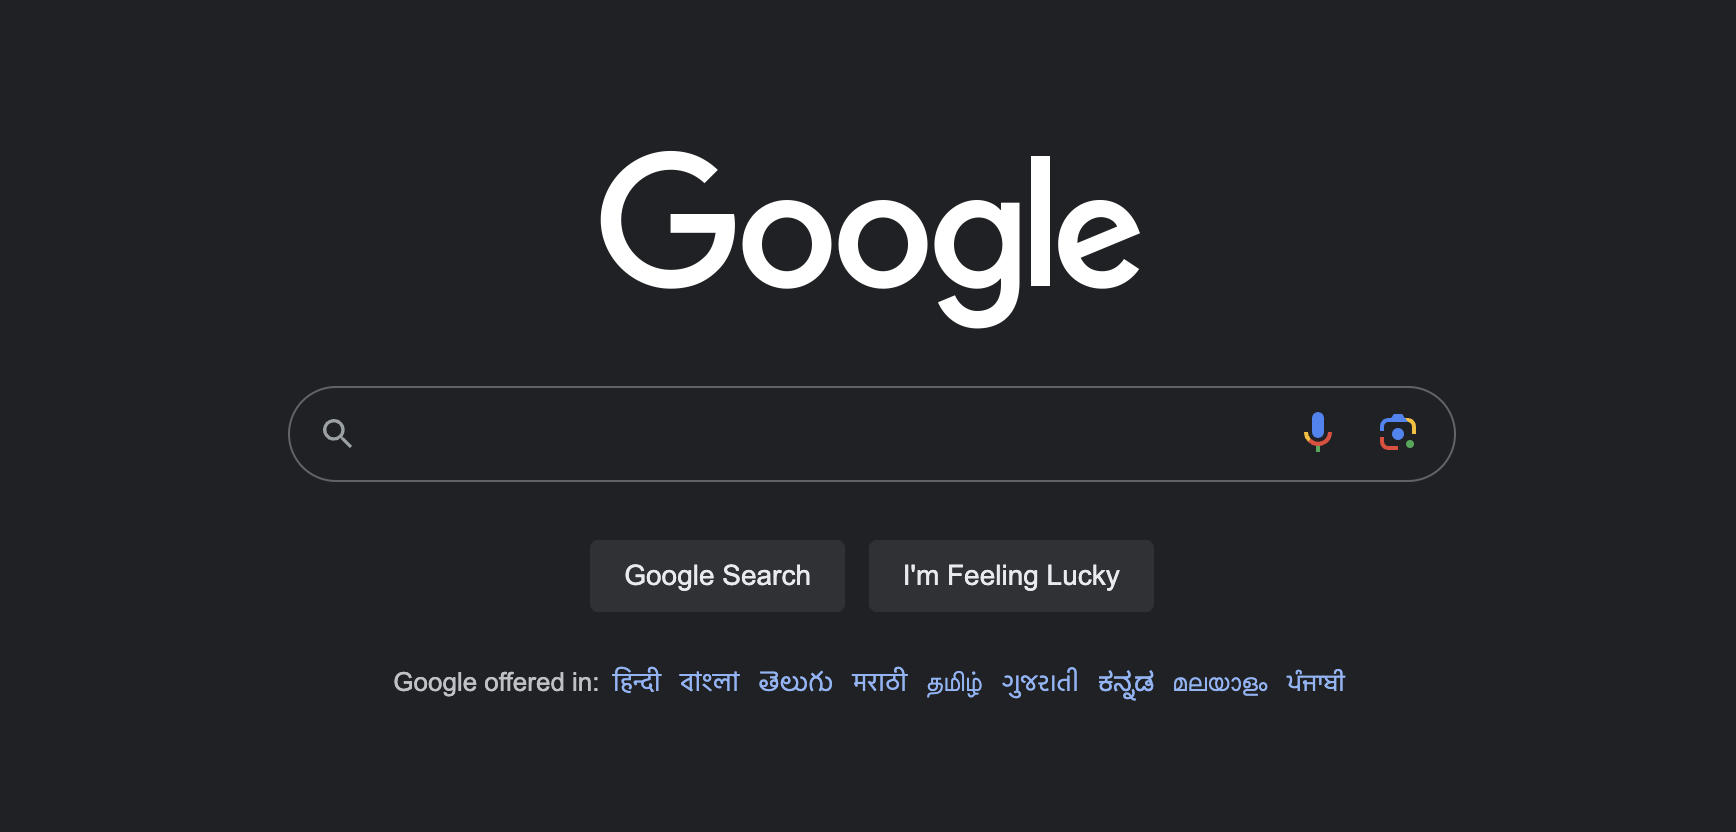Viewport: 1736px width, 832px height.
Task: Select the blue microphone to speak a query
Action: pyautogui.click(x=1318, y=433)
